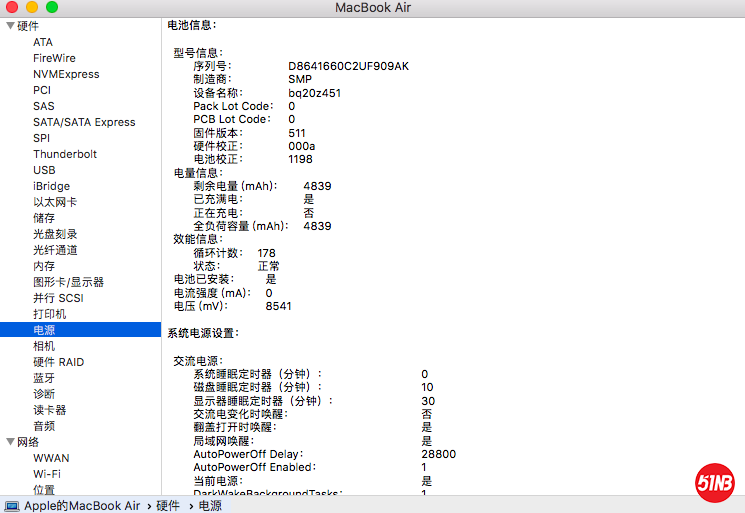Viewport: 745px width, 513px height.
Task: Click the green zoom window button
Action: click(52, 8)
